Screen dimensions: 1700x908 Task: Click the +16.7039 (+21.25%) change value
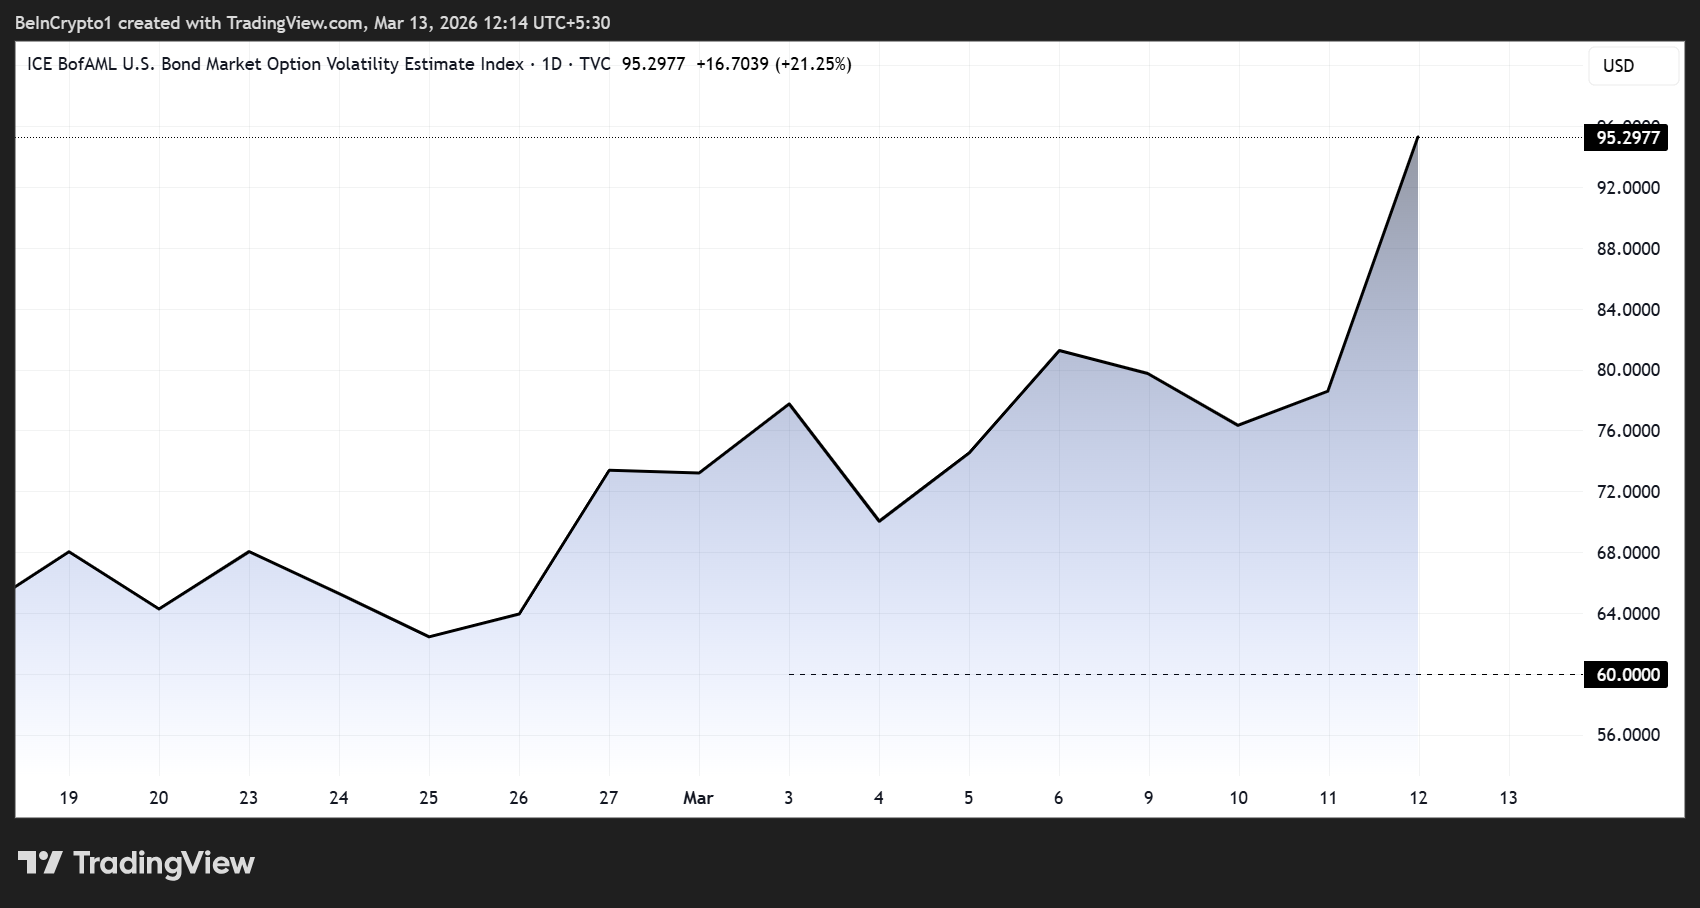(773, 64)
